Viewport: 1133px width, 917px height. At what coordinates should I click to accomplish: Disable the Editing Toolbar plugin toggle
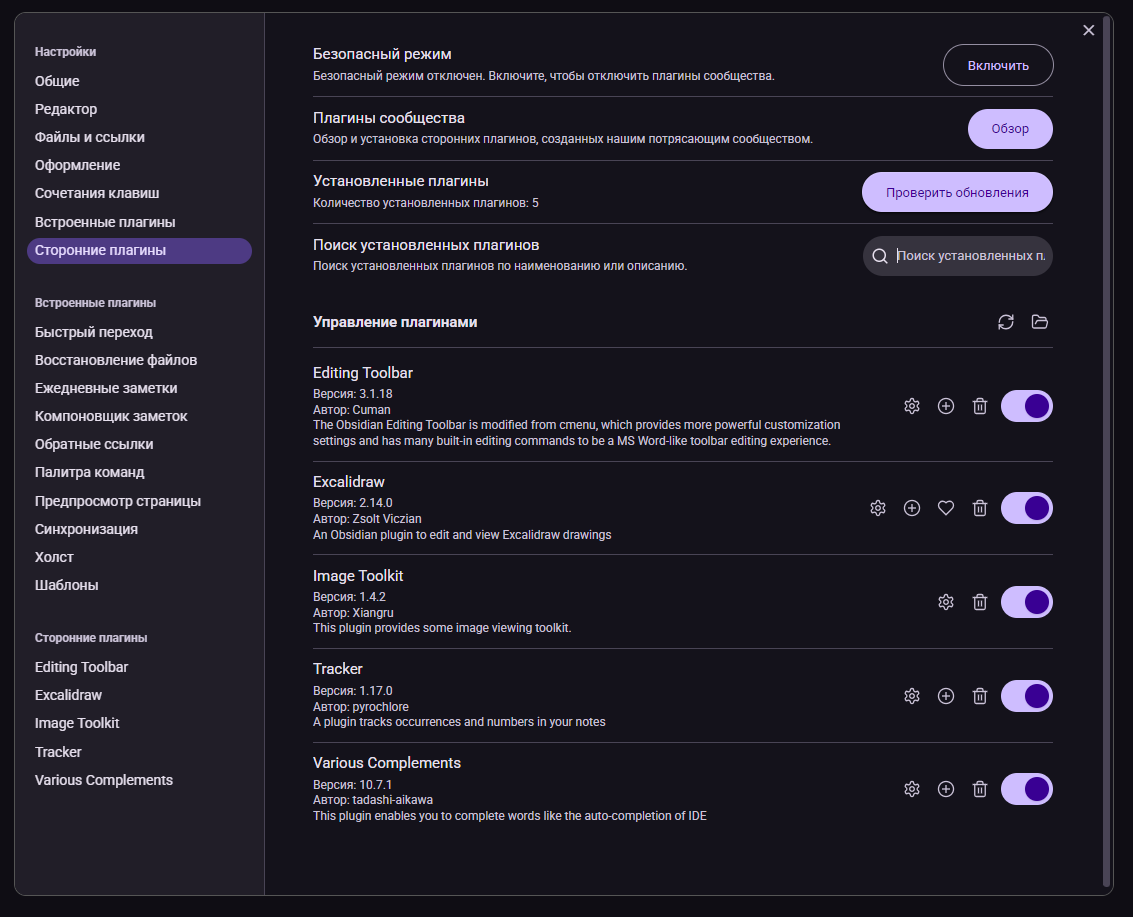click(1027, 406)
